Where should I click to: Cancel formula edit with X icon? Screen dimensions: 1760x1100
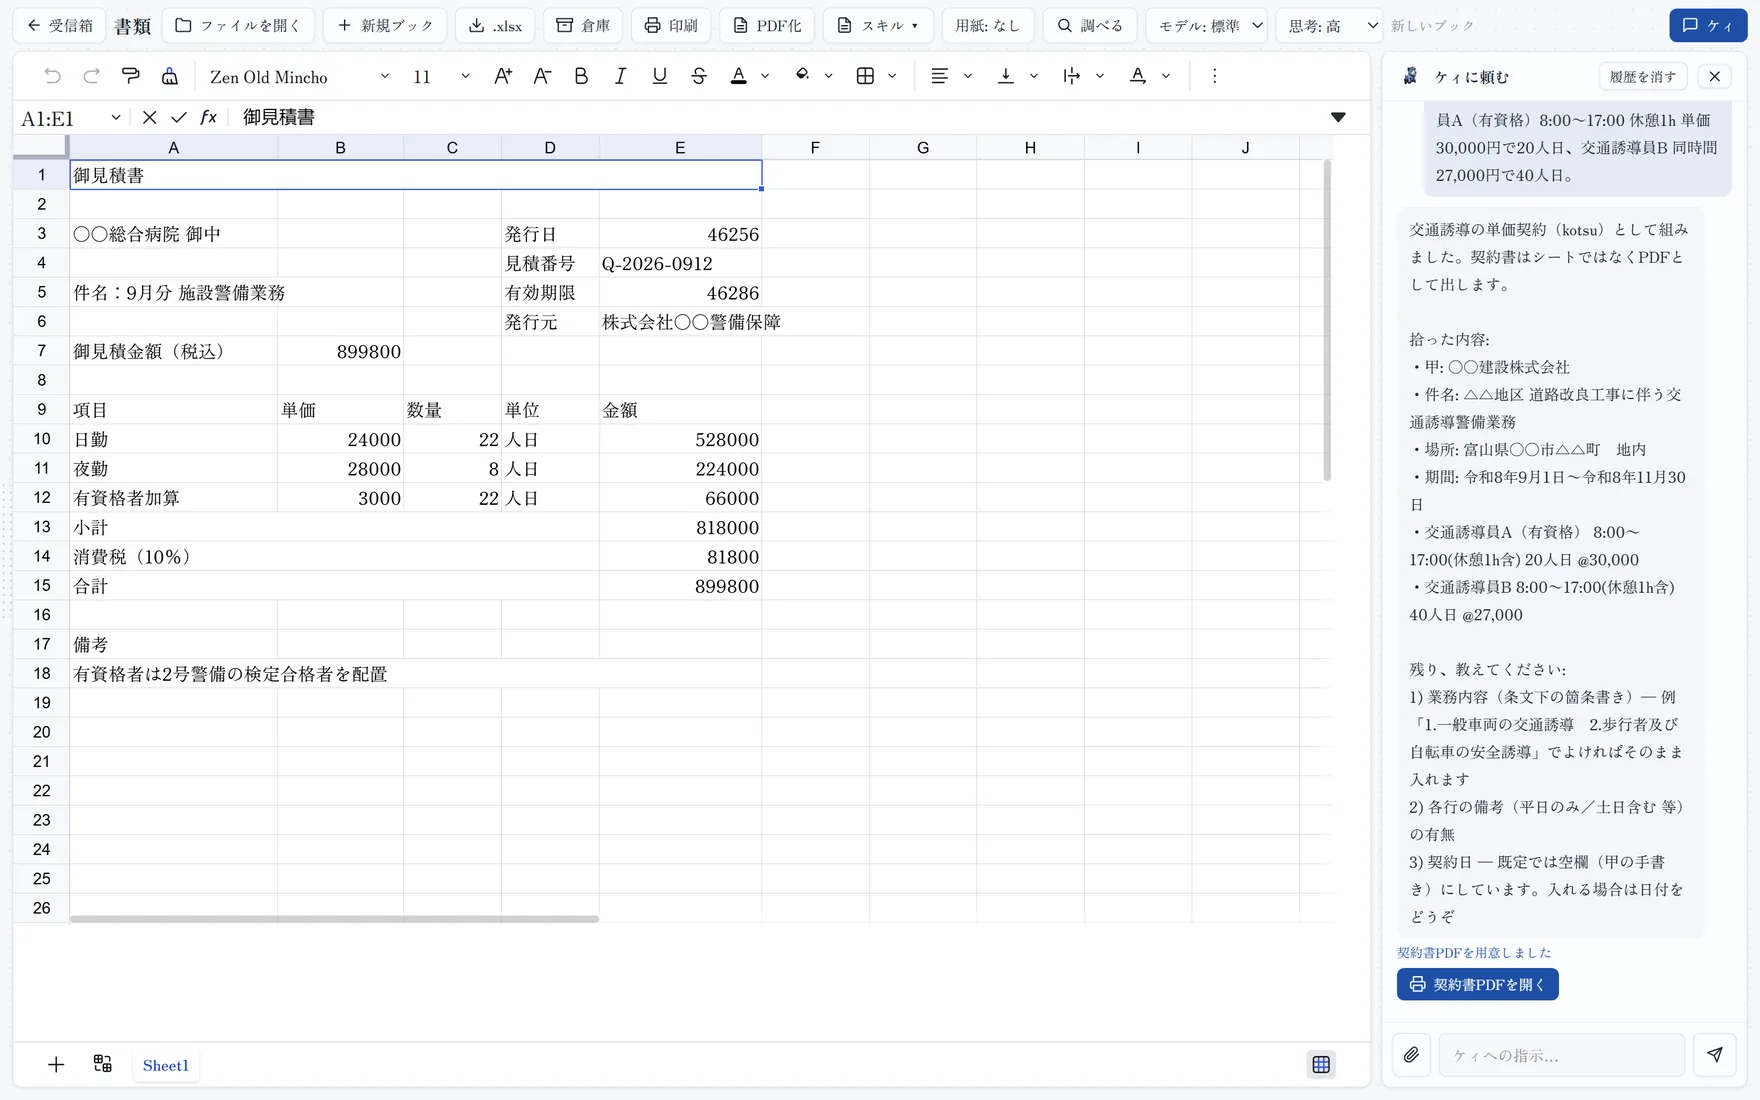(149, 118)
